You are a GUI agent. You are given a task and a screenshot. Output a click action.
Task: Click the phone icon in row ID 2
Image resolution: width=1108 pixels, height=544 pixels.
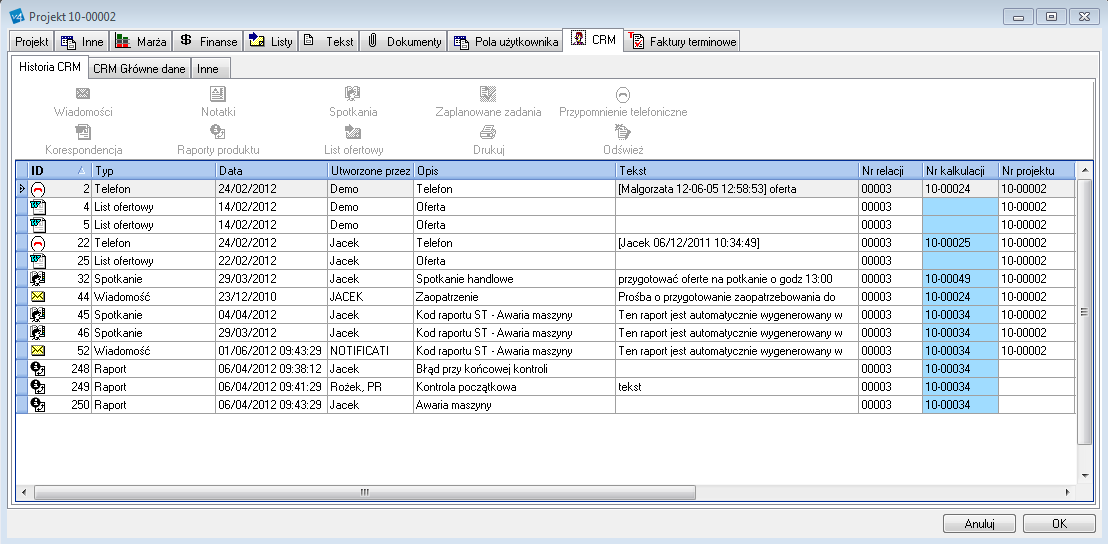(38, 189)
